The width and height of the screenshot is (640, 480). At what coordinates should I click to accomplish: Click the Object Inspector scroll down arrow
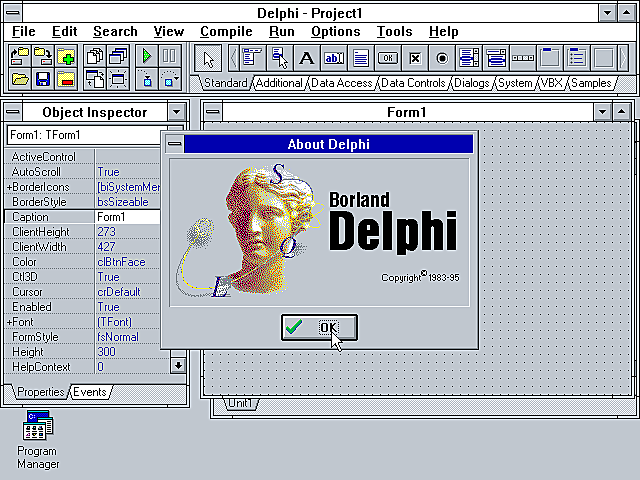pos(178,365)
